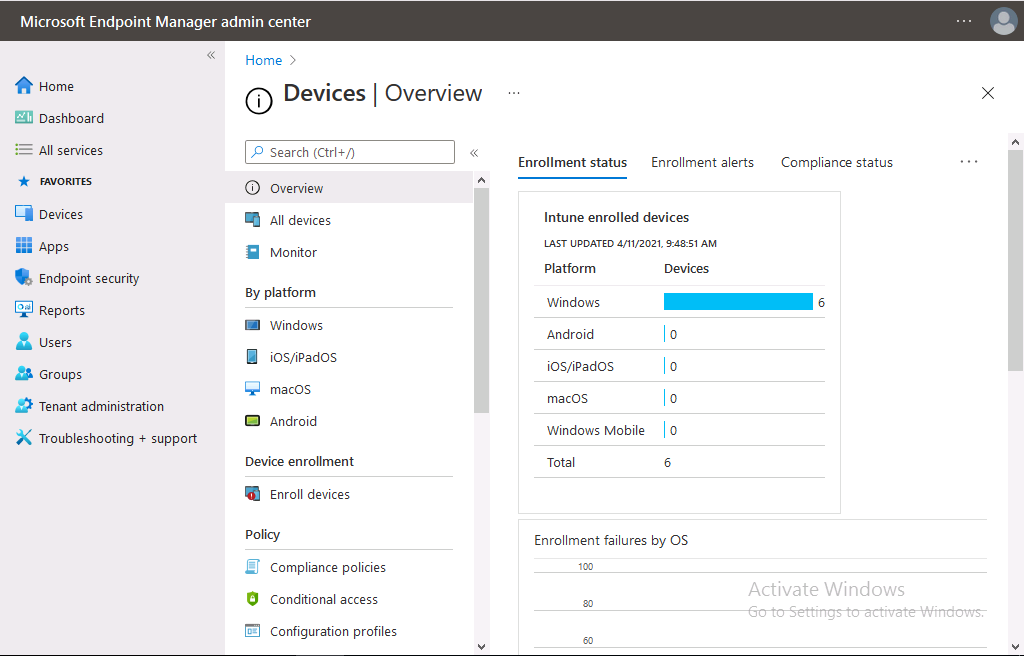Click the blade menu scrollbar thumb

tap(481, 301)
